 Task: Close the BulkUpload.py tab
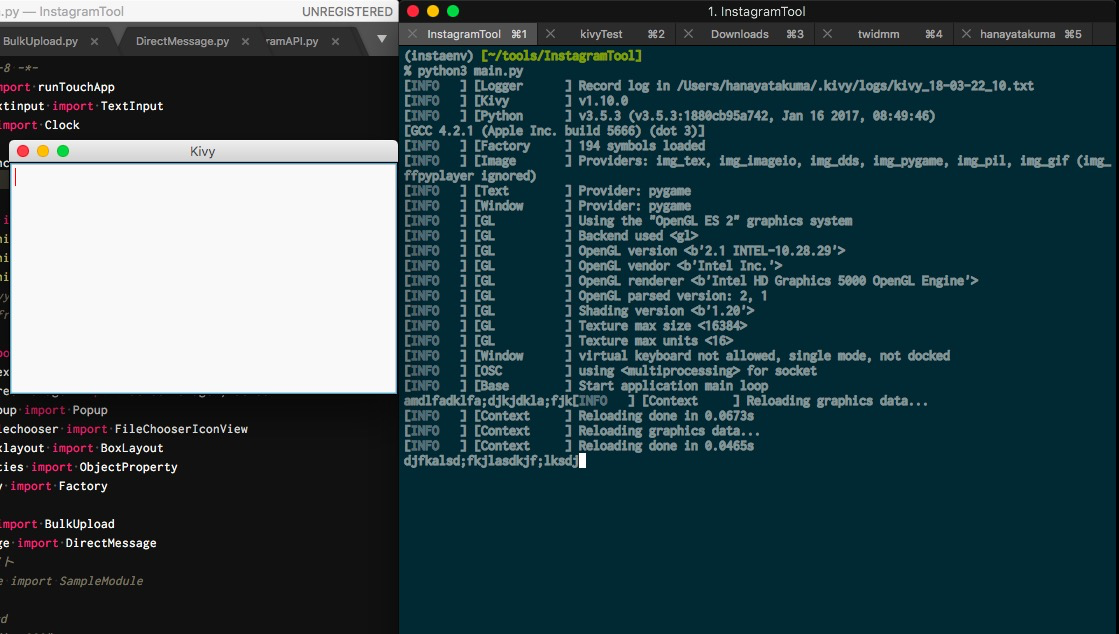pos(95,42)
